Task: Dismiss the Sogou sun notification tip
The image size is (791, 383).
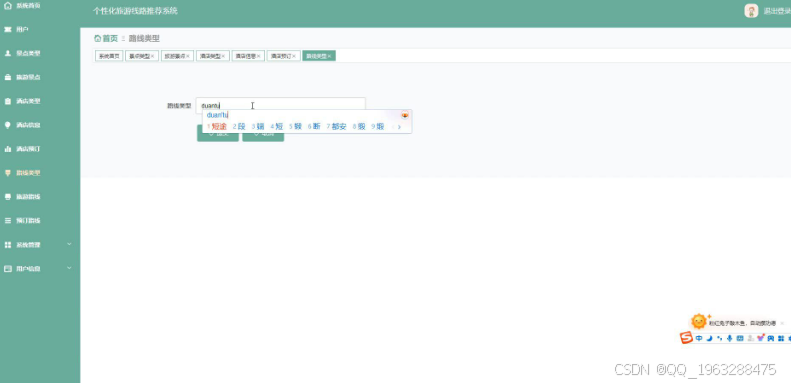Action: point(782,323)
